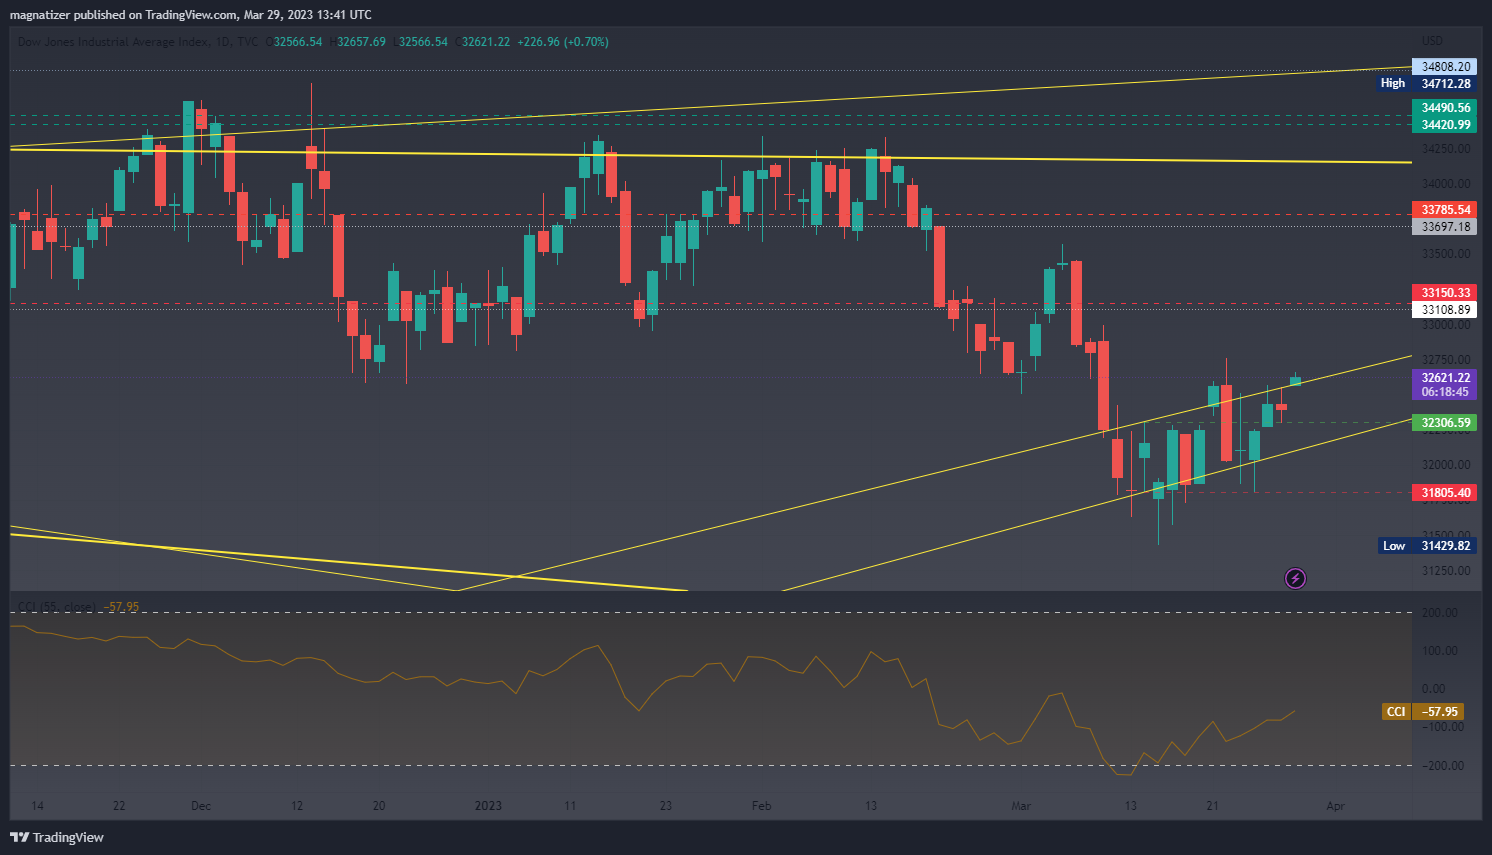The width and height of the screenshot is (1492, 855).
Task: Click the white 33108.89 price label
Action: [x=1445, y=310]
